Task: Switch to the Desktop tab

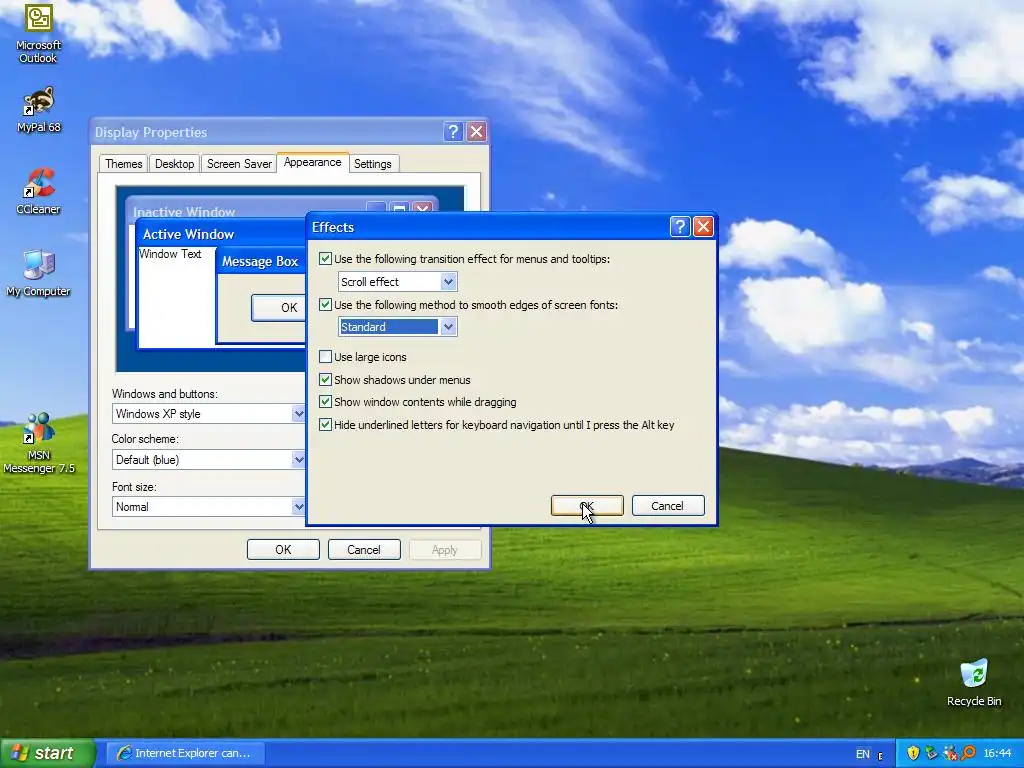Action: point(174,164)
